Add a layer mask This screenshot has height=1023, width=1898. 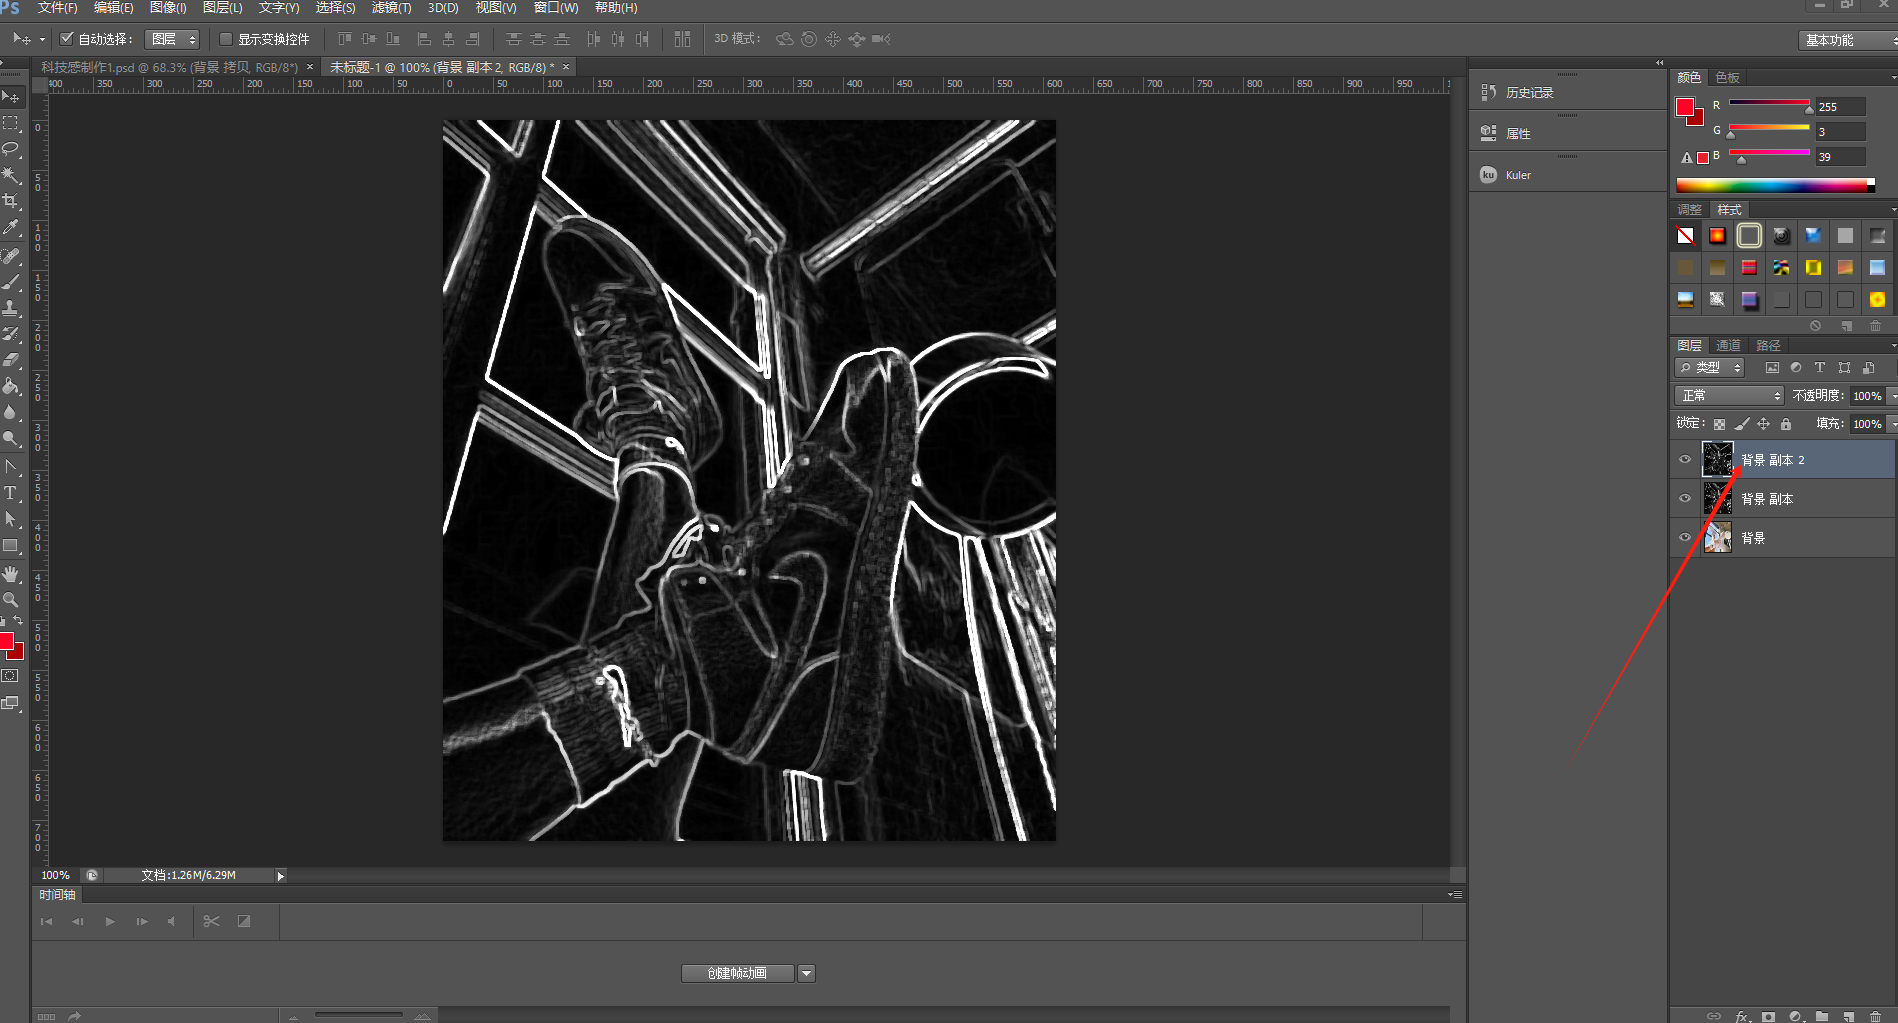[x=1768, y=1016]
